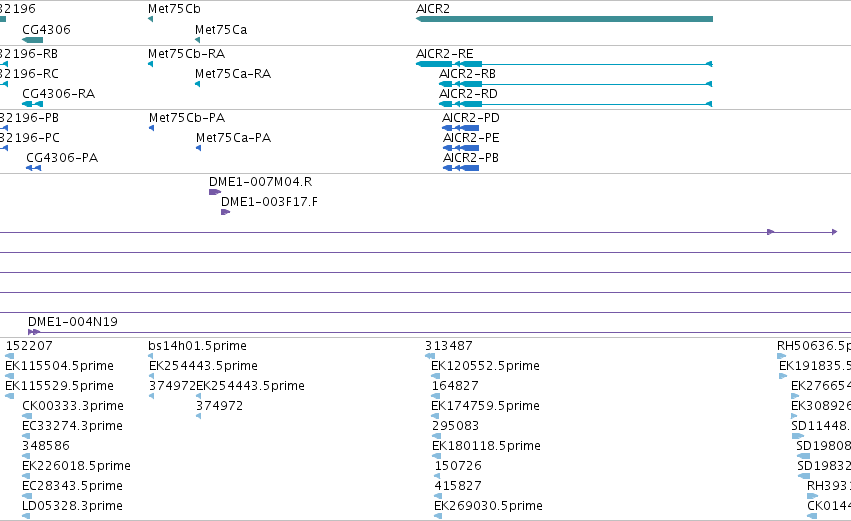
Task: Select the CK00333.3prime EST entry
Action: (73, 406)
